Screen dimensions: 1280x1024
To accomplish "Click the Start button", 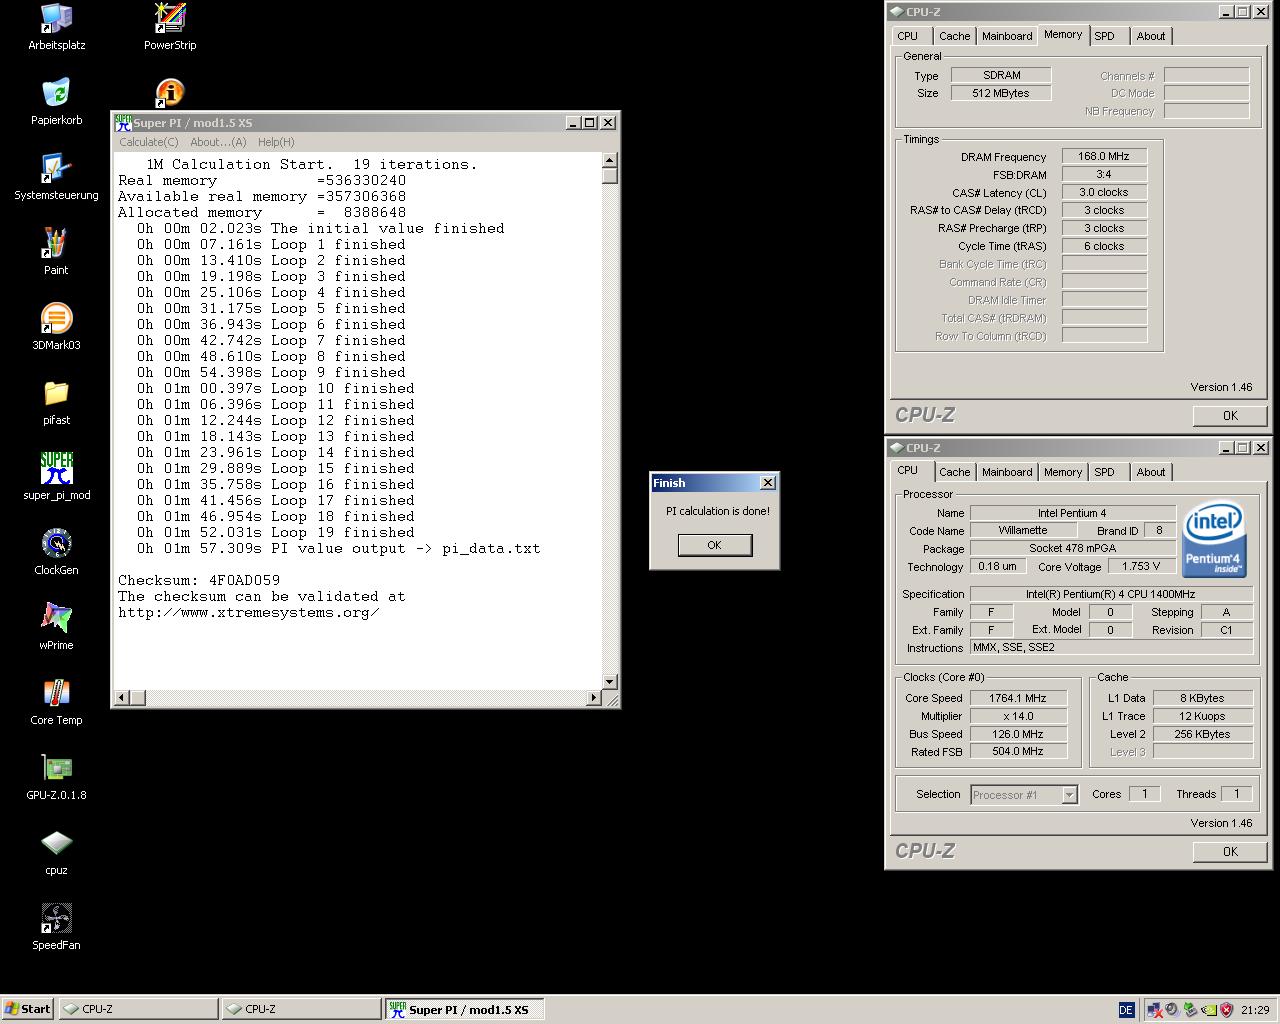I will tap(28, 1009).
